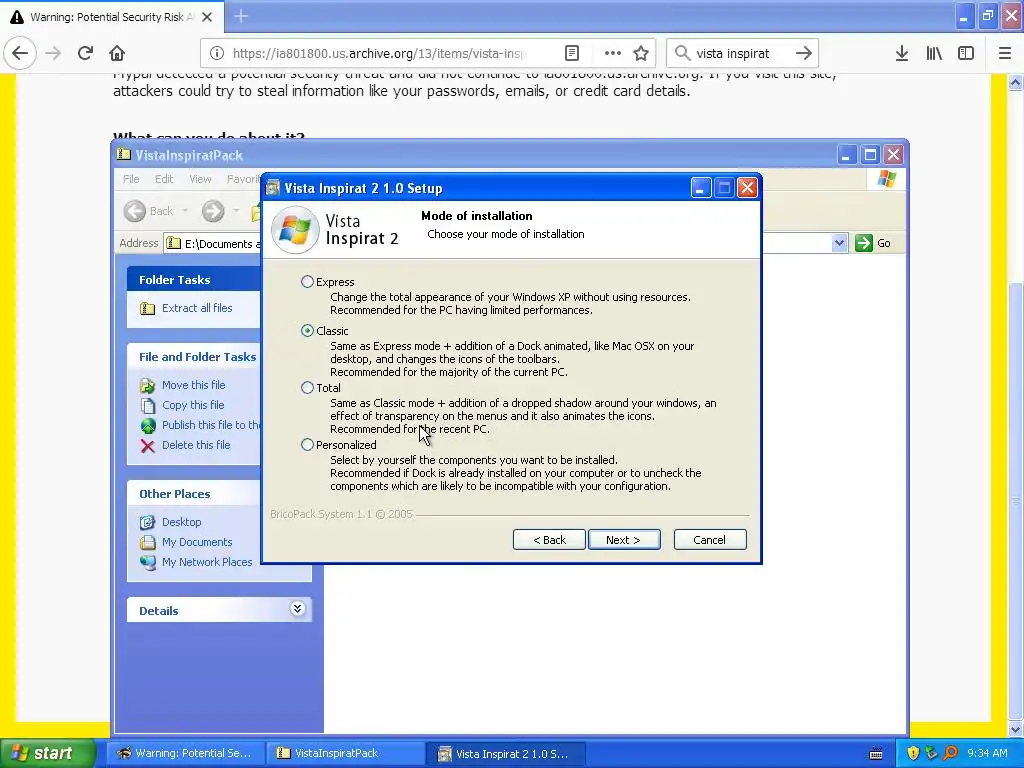Click scroll-up arrow of browser scrollbar
1024x768 pixels.
pyautogui.click(x=1016, y=82)
